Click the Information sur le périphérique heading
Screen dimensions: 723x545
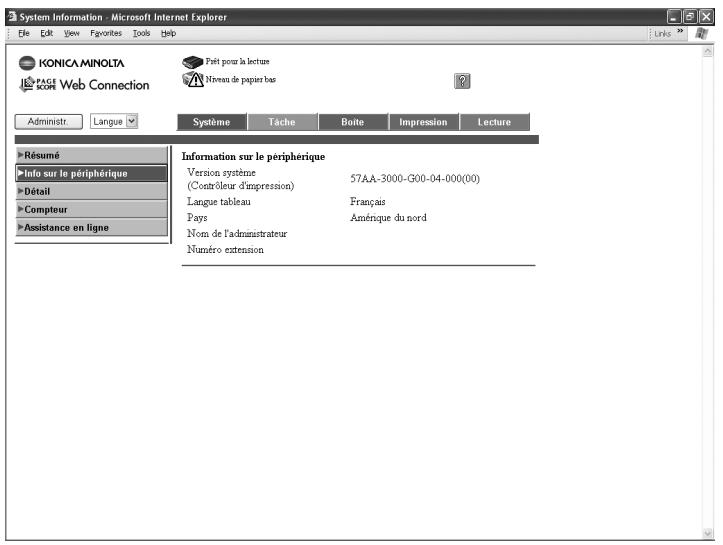[x=253, y=157]
